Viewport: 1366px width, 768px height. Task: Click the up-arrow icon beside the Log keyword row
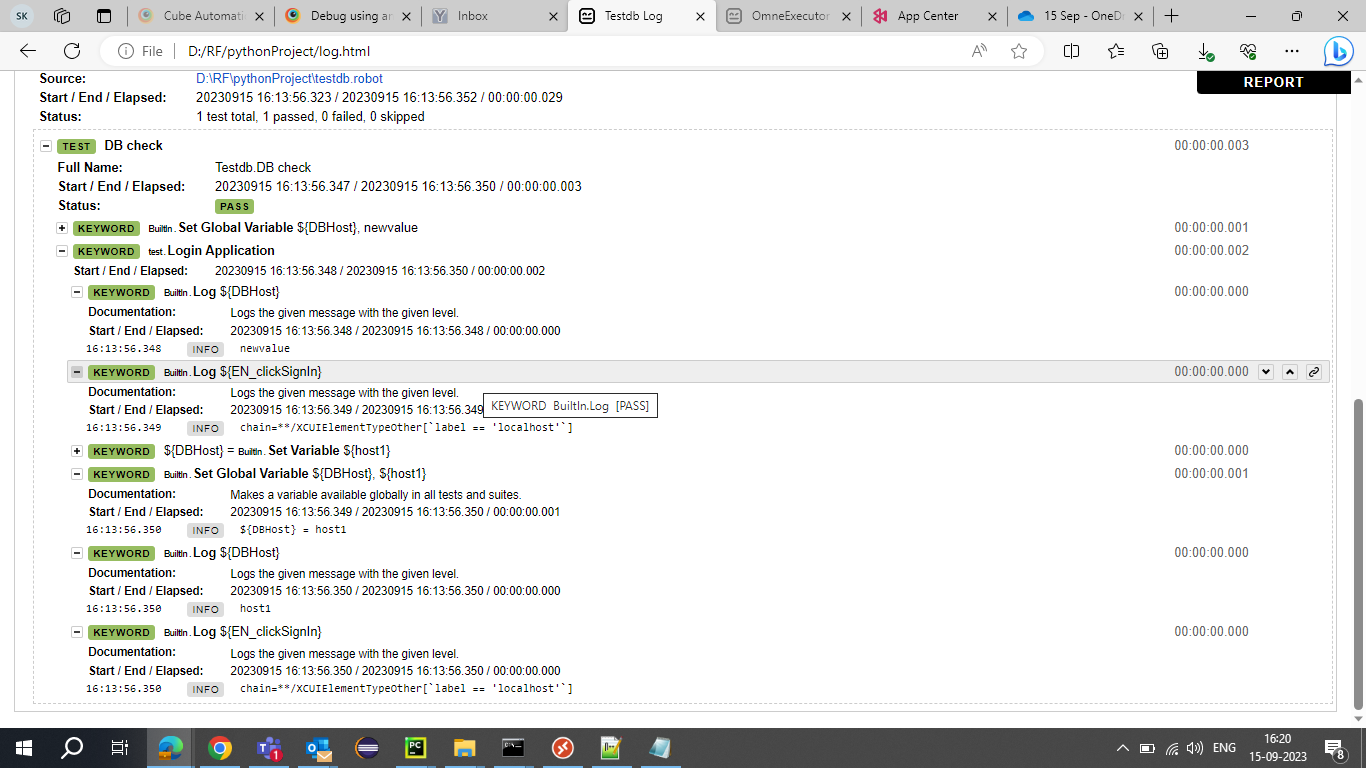(x=1290, y=371)
